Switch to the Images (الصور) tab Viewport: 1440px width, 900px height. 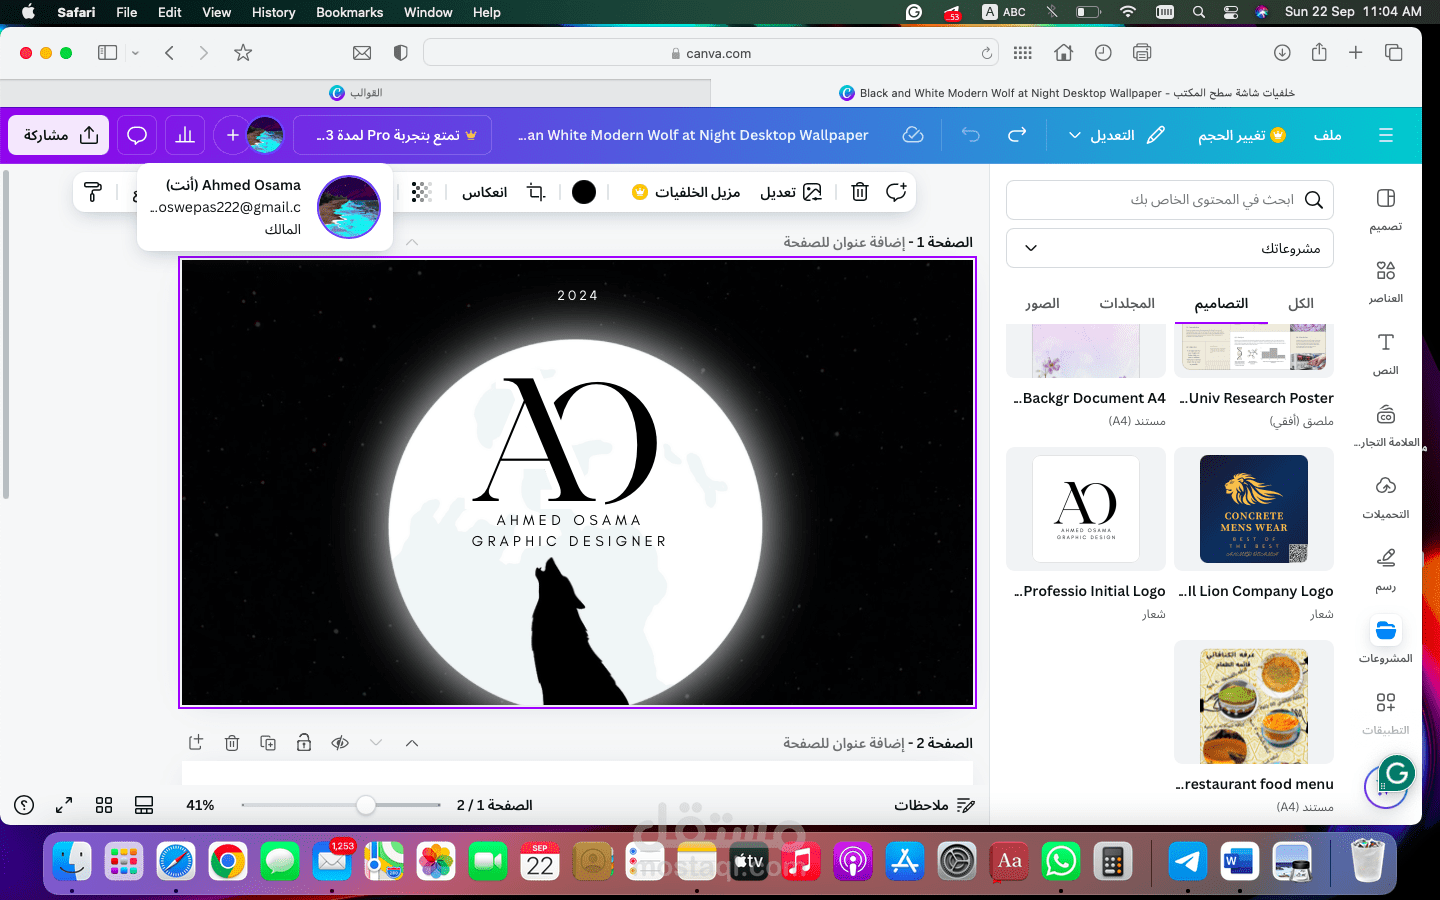(1042, 303)
